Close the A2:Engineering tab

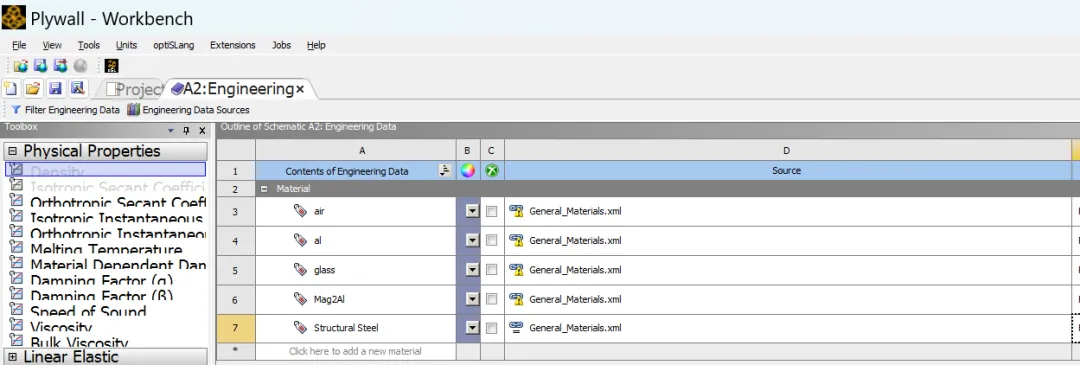tap(300, 90)
